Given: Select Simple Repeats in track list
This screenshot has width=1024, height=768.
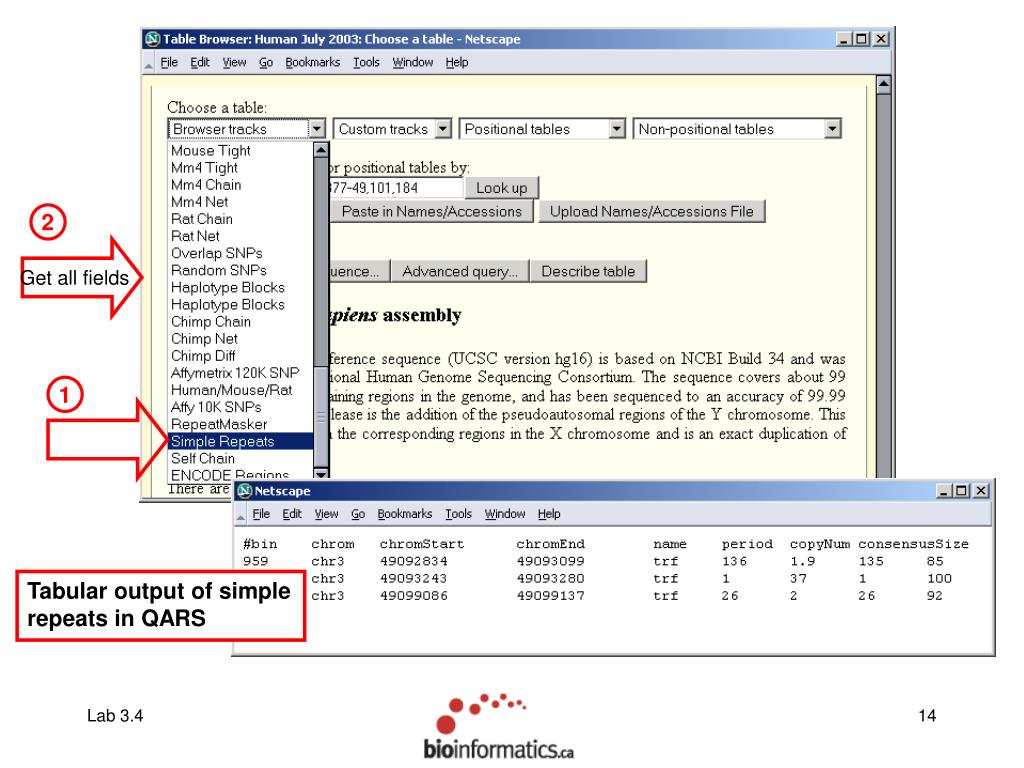Looking at the screenshot, I should [x=240, y=441].
